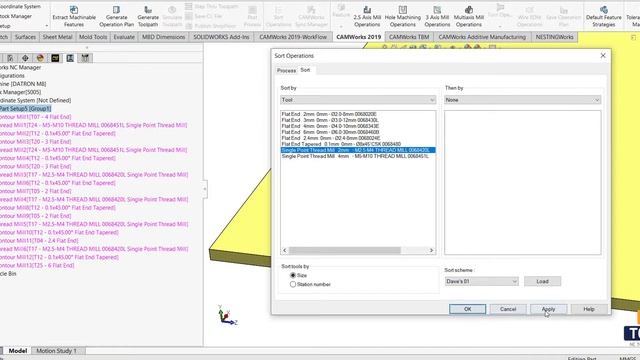Switch to Motion Study 1 tab

(56, 351)
